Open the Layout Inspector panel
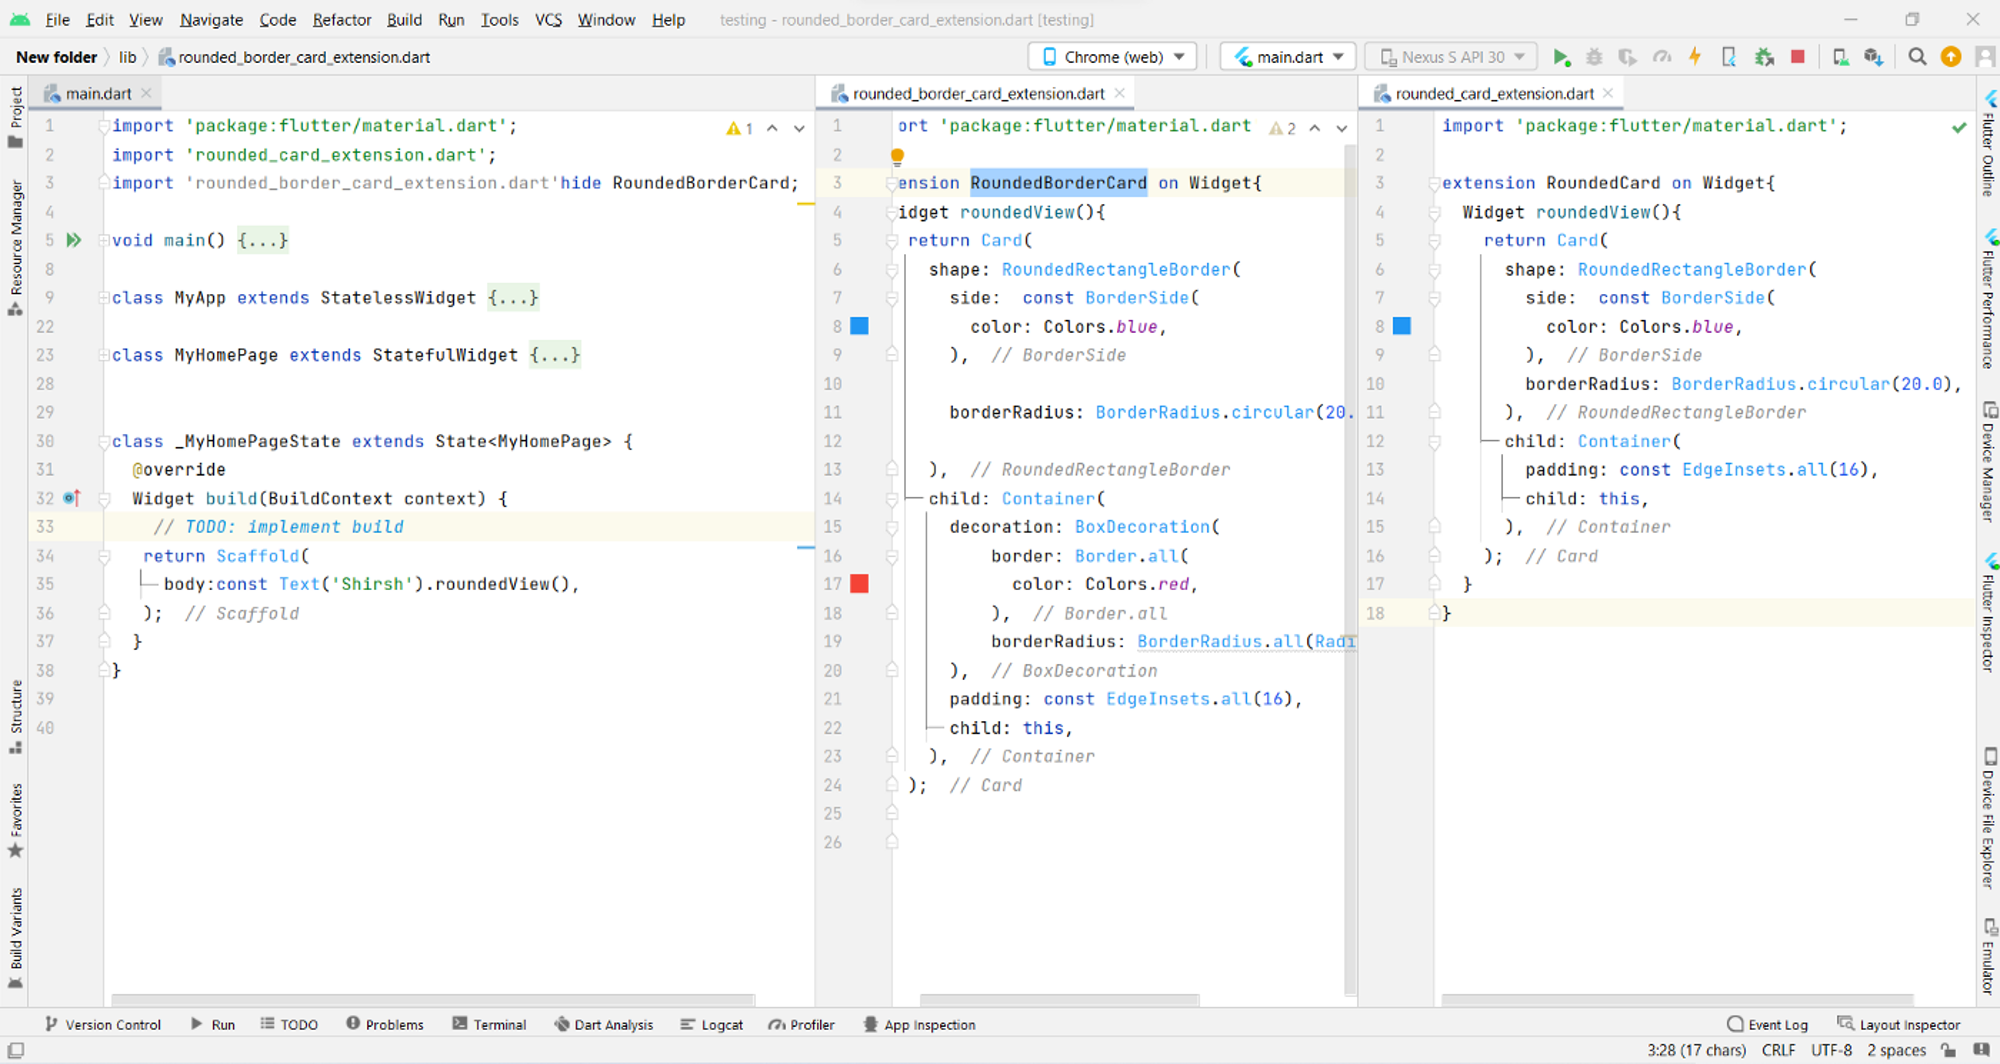 click(1898, 1024)
